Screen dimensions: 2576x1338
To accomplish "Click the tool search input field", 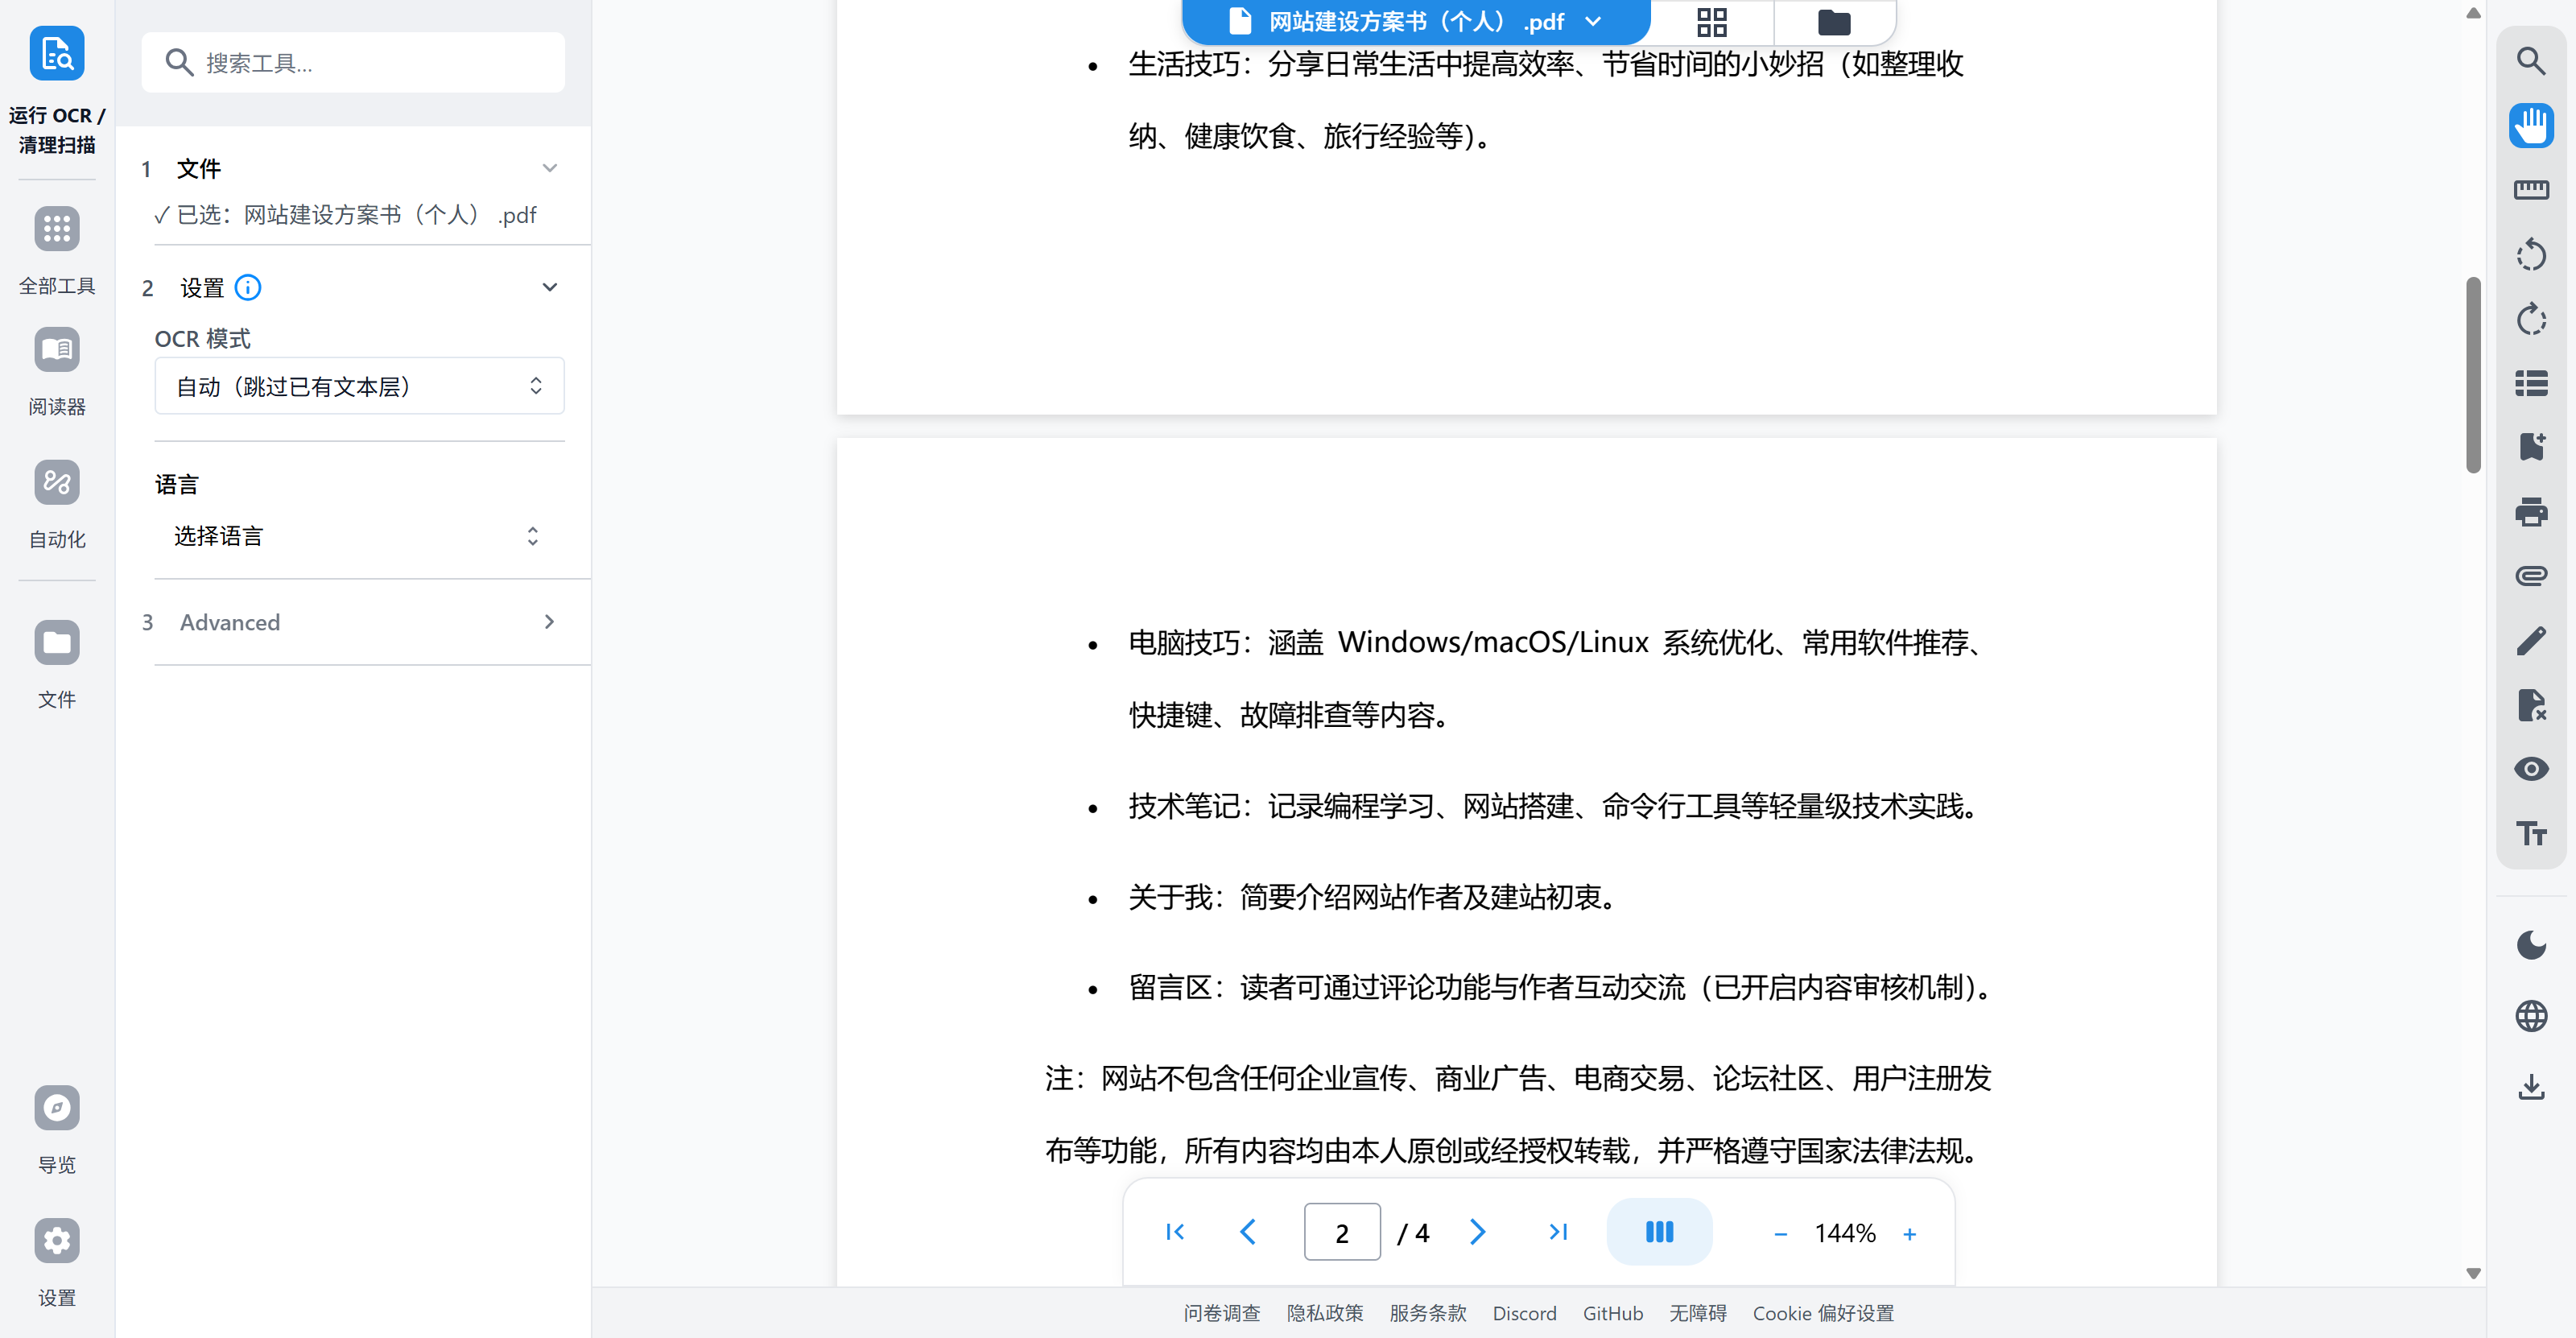I will pyautogui.click(x=353, y=63).
